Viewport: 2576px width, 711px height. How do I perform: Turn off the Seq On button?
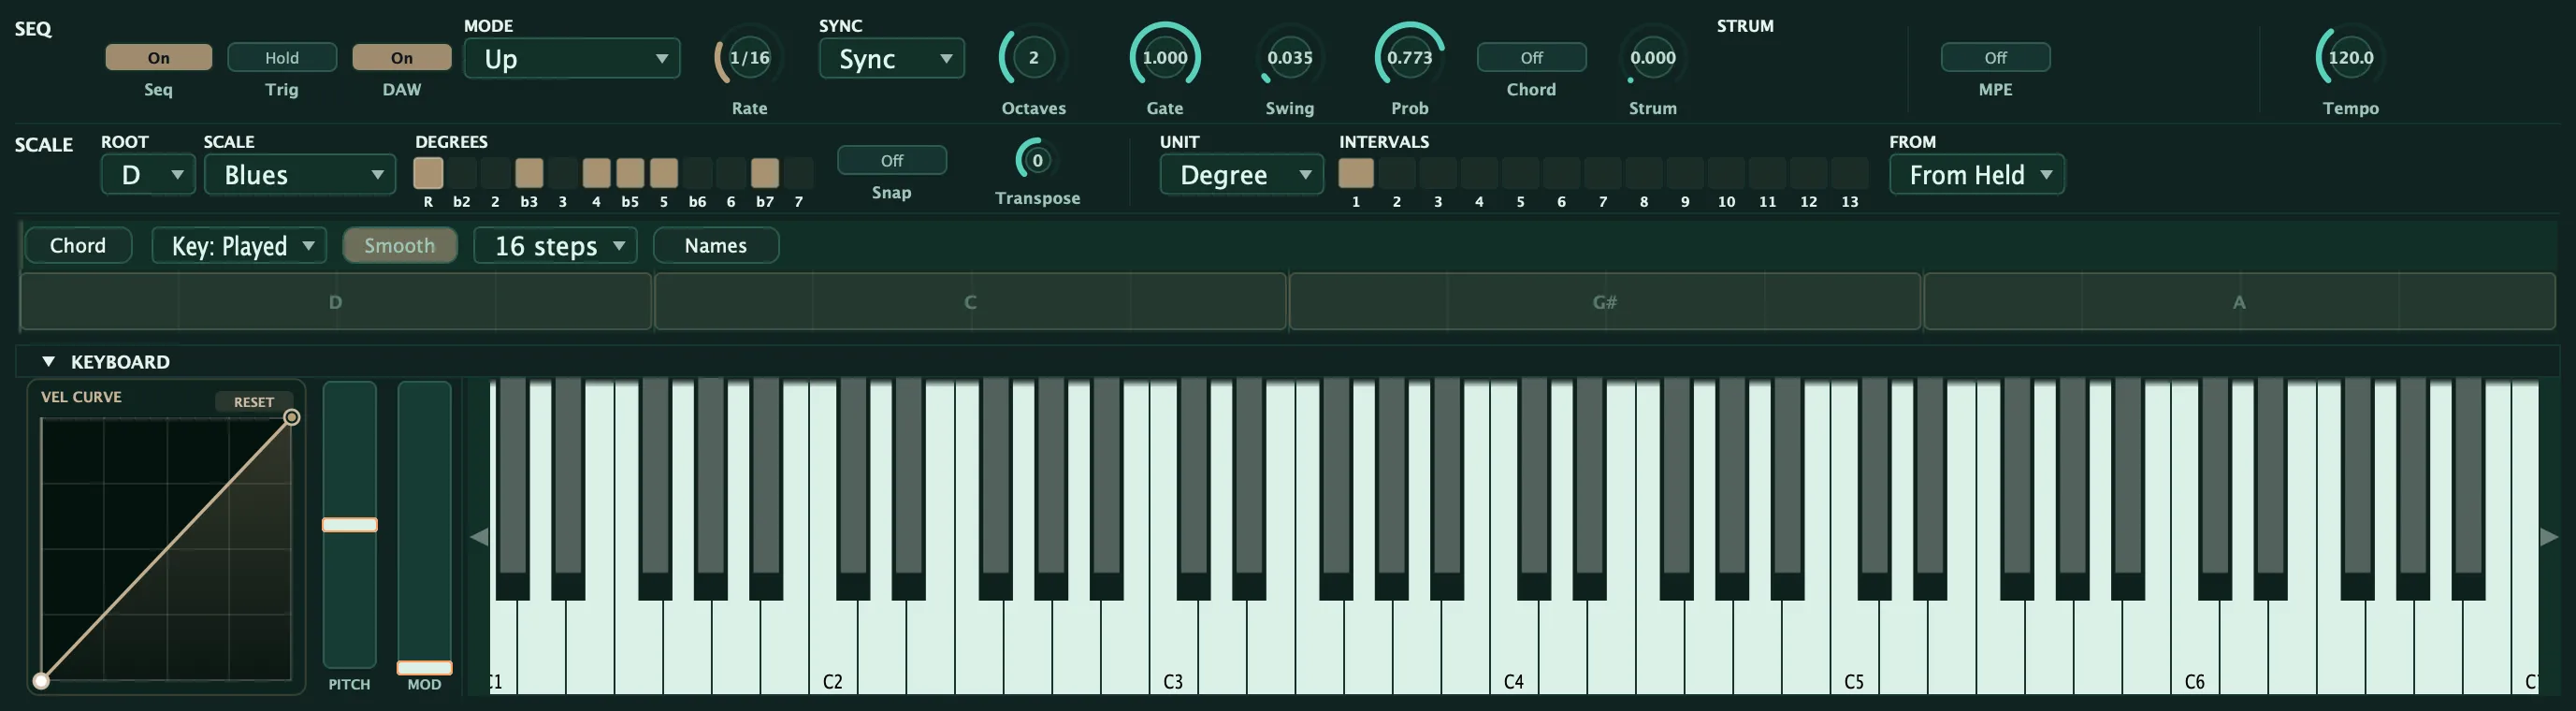coord(158,57)
